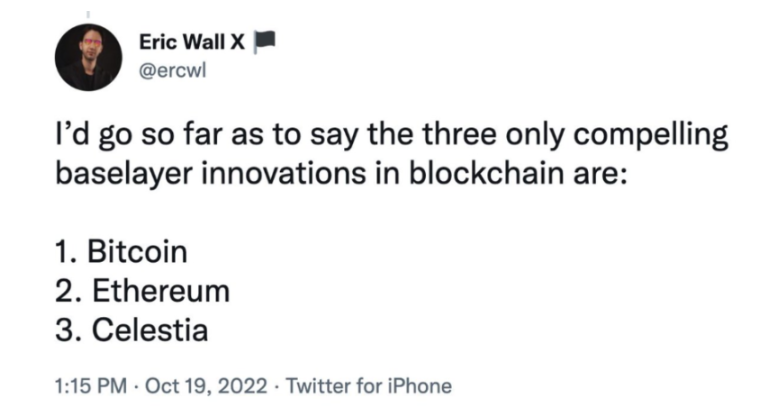This screenshot has height=407, width=784.
Task: Click the X letter after Eric Wall
Action: 238,42
